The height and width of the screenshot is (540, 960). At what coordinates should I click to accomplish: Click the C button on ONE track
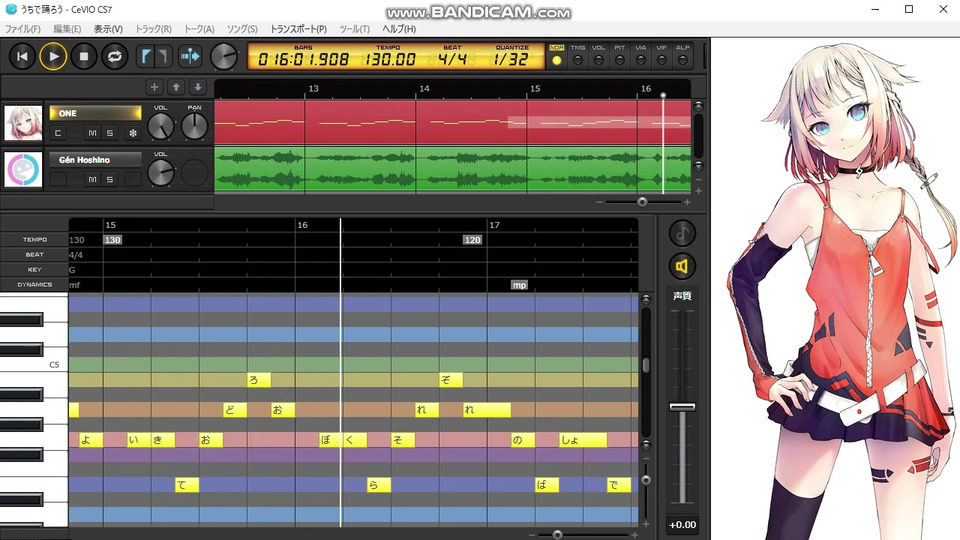pyautogui.click(x=58, y=133)
